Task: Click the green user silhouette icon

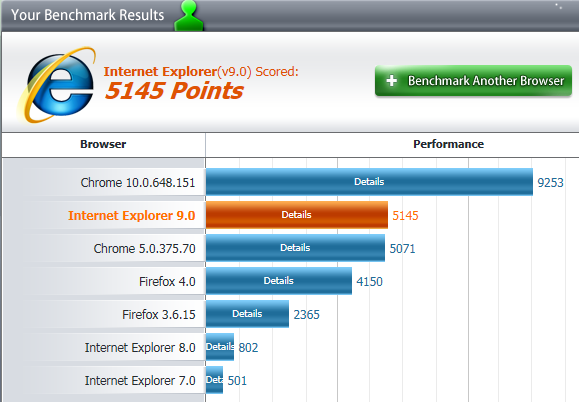Action: (189, 16)
